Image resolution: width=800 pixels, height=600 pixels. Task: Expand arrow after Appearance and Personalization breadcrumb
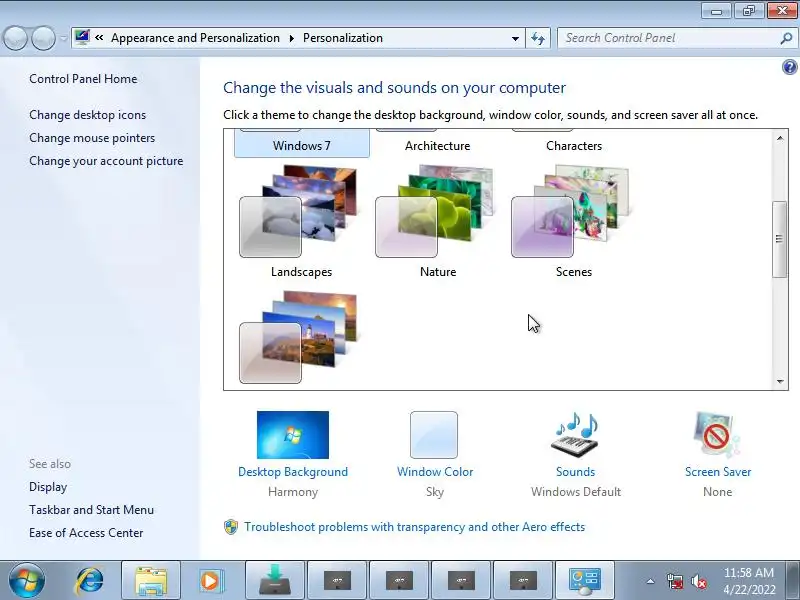(291, 38)
